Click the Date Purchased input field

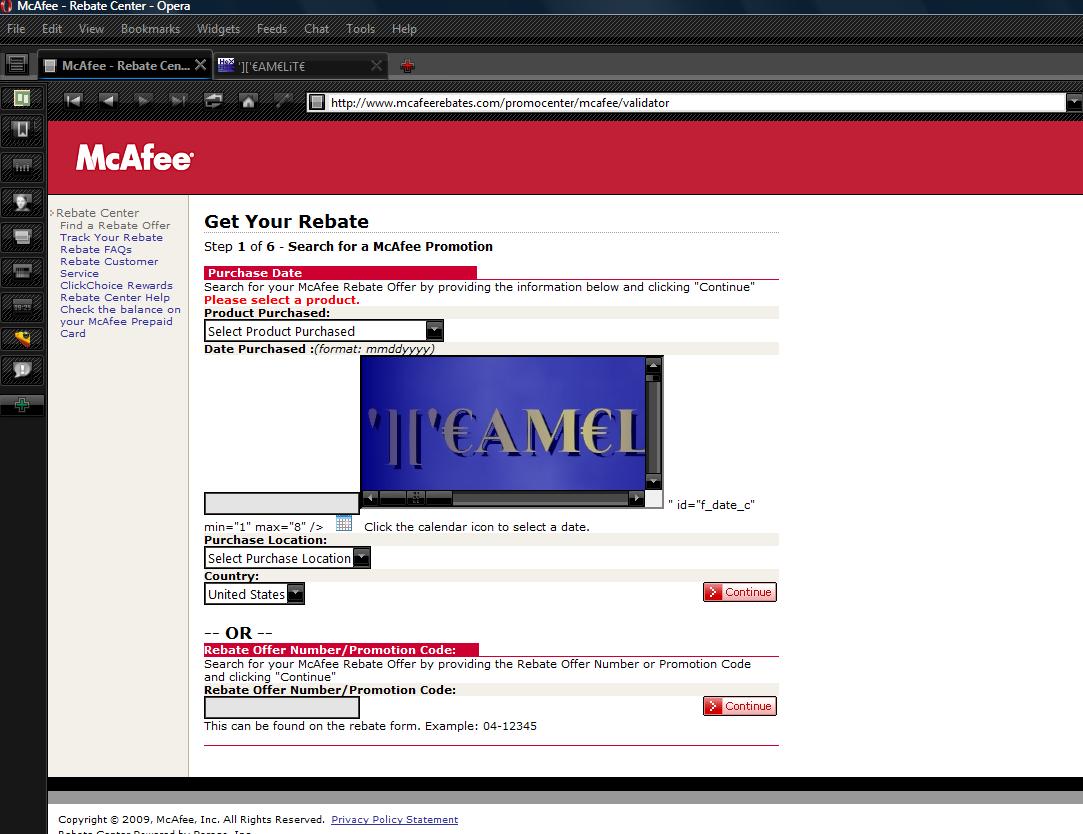coord(282,503)
